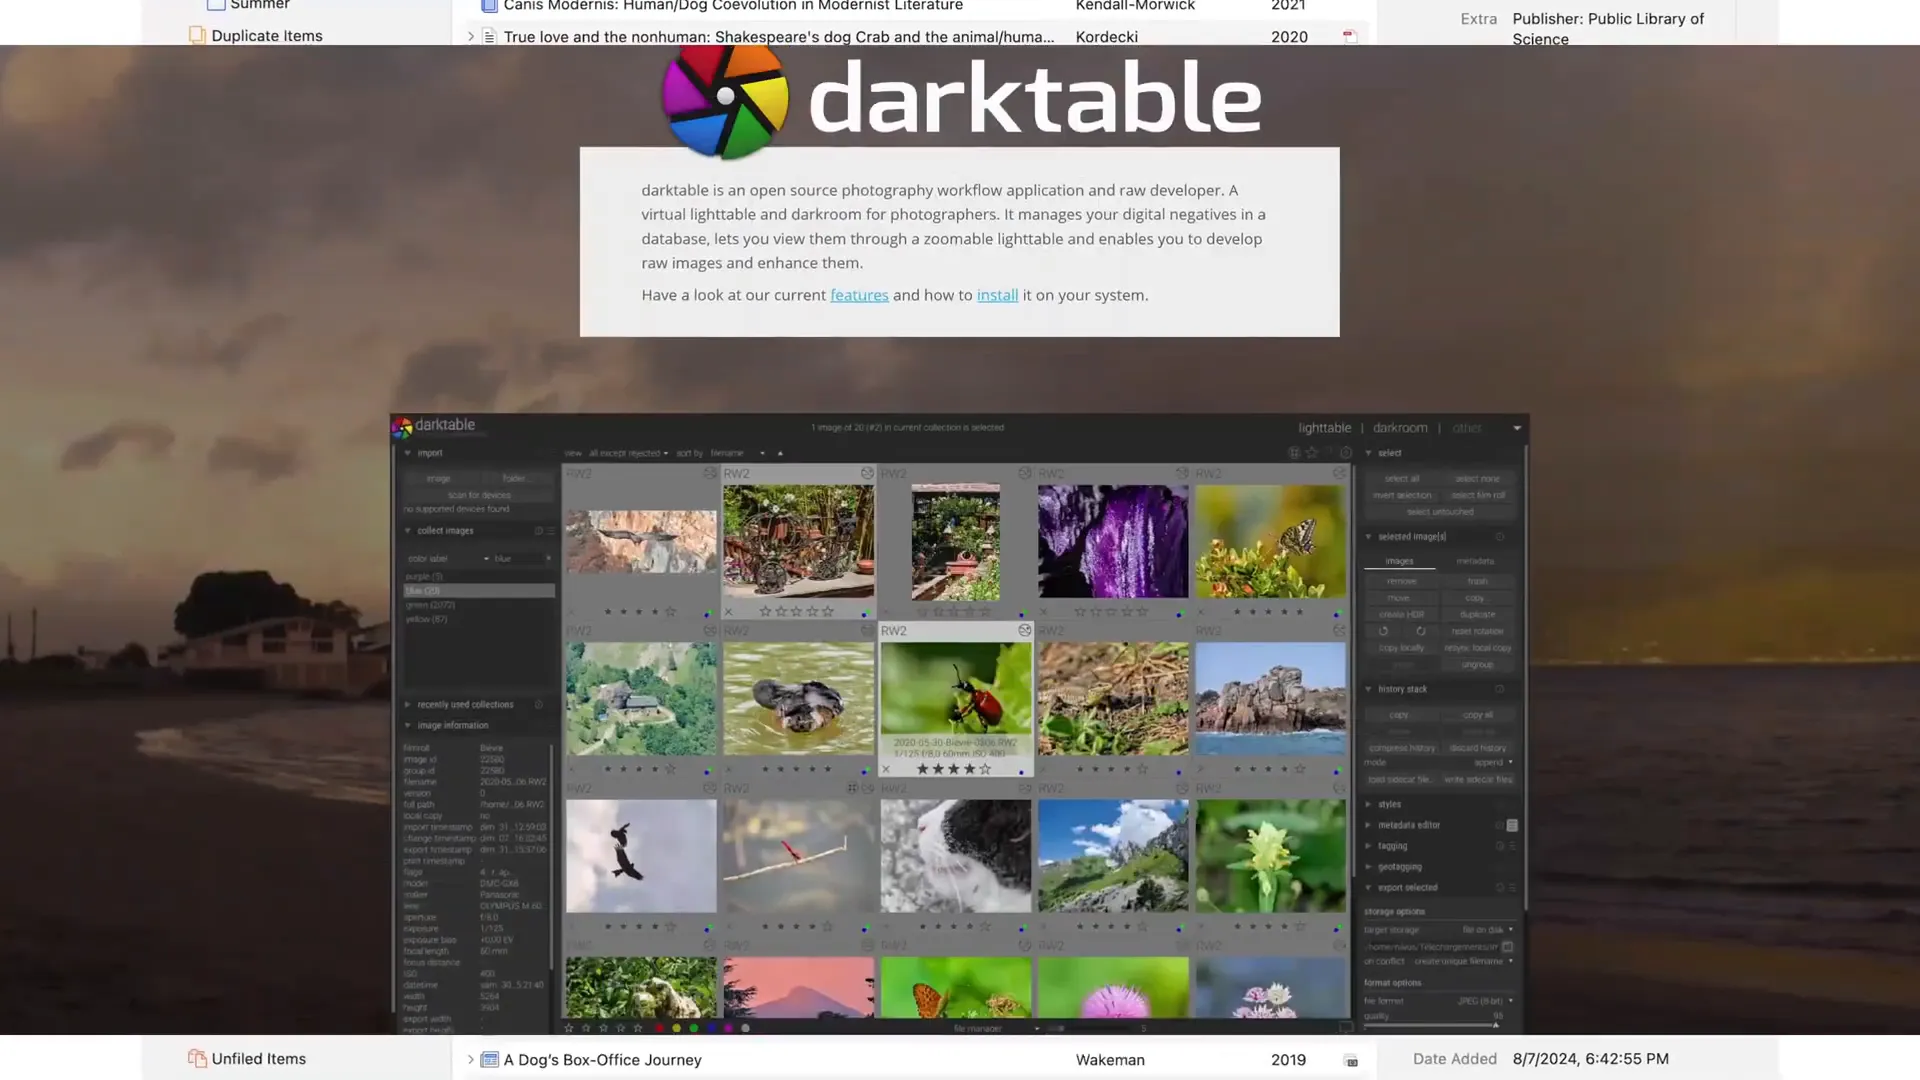1920x1080 pixels.
Task: Open the butterfly on flowers thumbnail
Action: click(1270, 541)
